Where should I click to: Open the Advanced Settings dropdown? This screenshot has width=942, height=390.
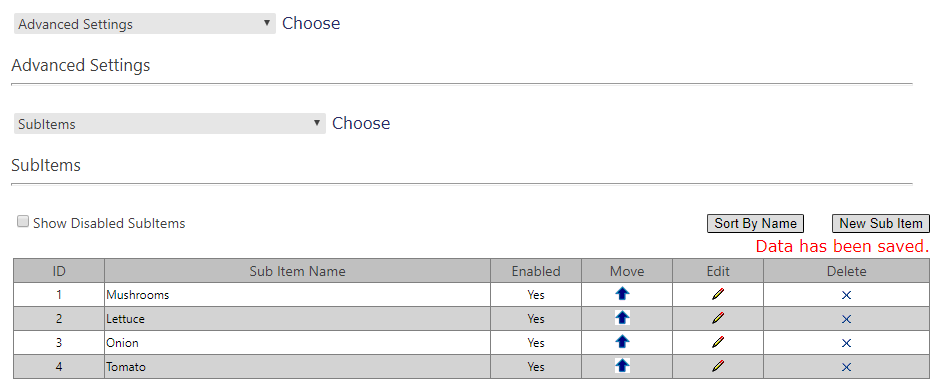144,24
